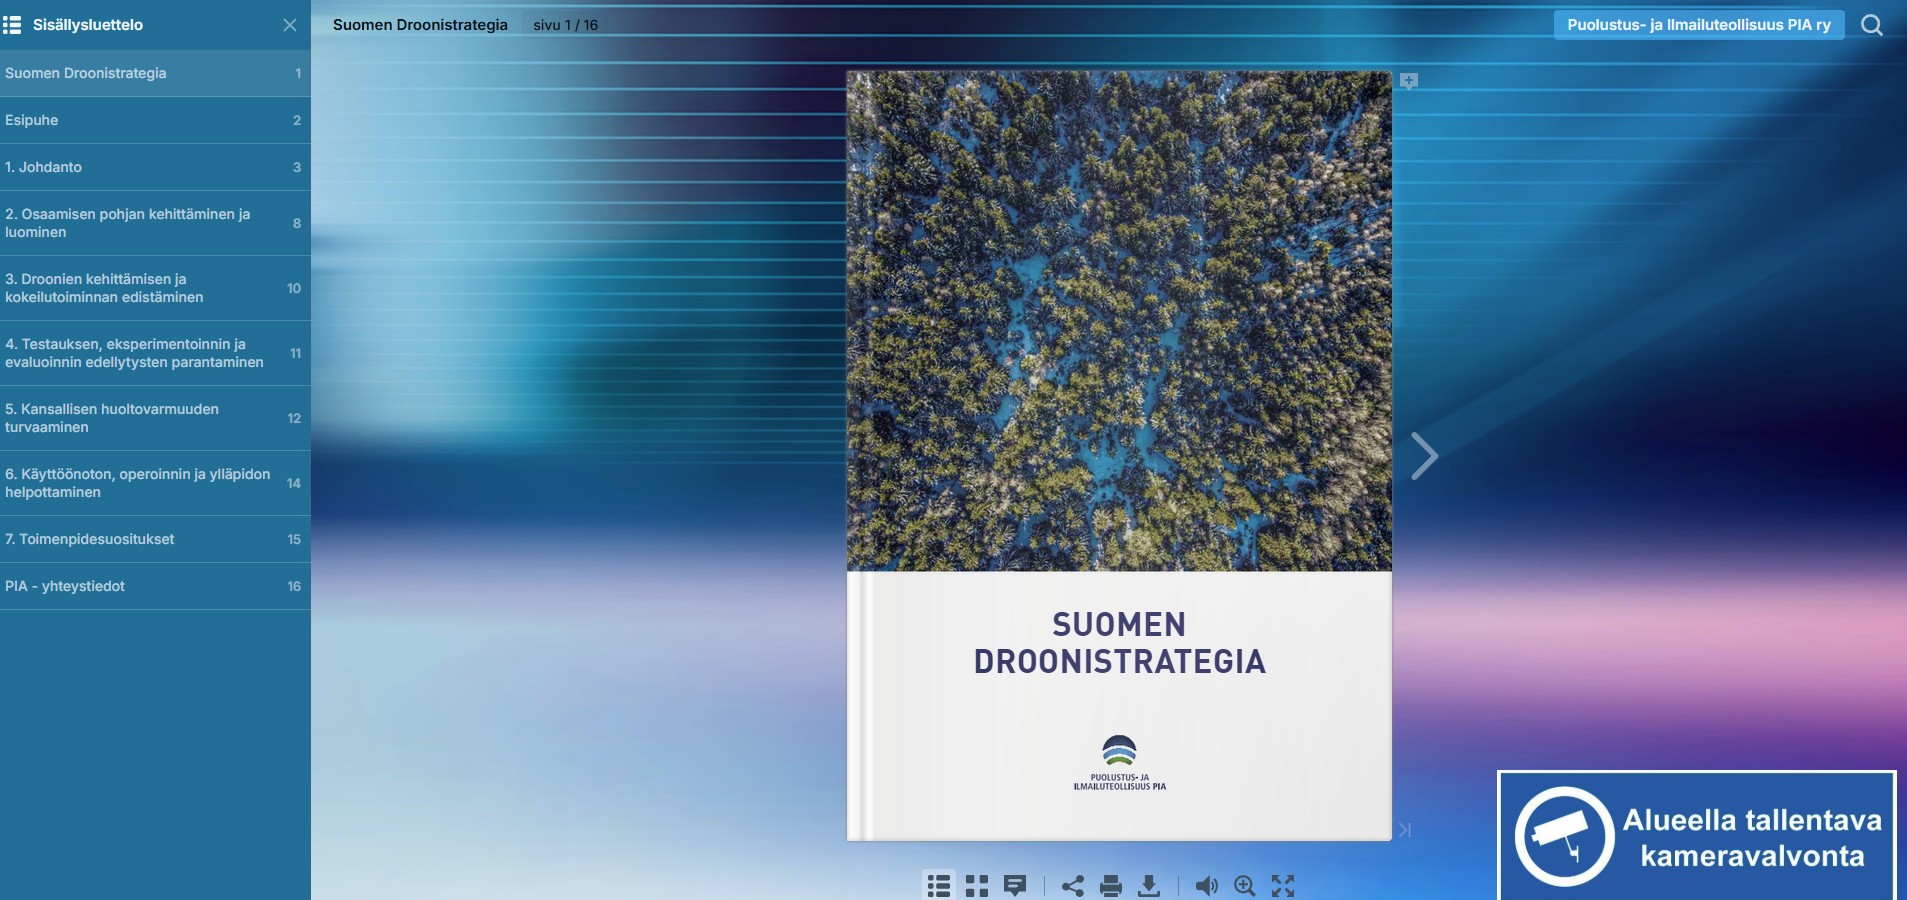
Task: Mute the page flip sound
Action: (1207, 885)
